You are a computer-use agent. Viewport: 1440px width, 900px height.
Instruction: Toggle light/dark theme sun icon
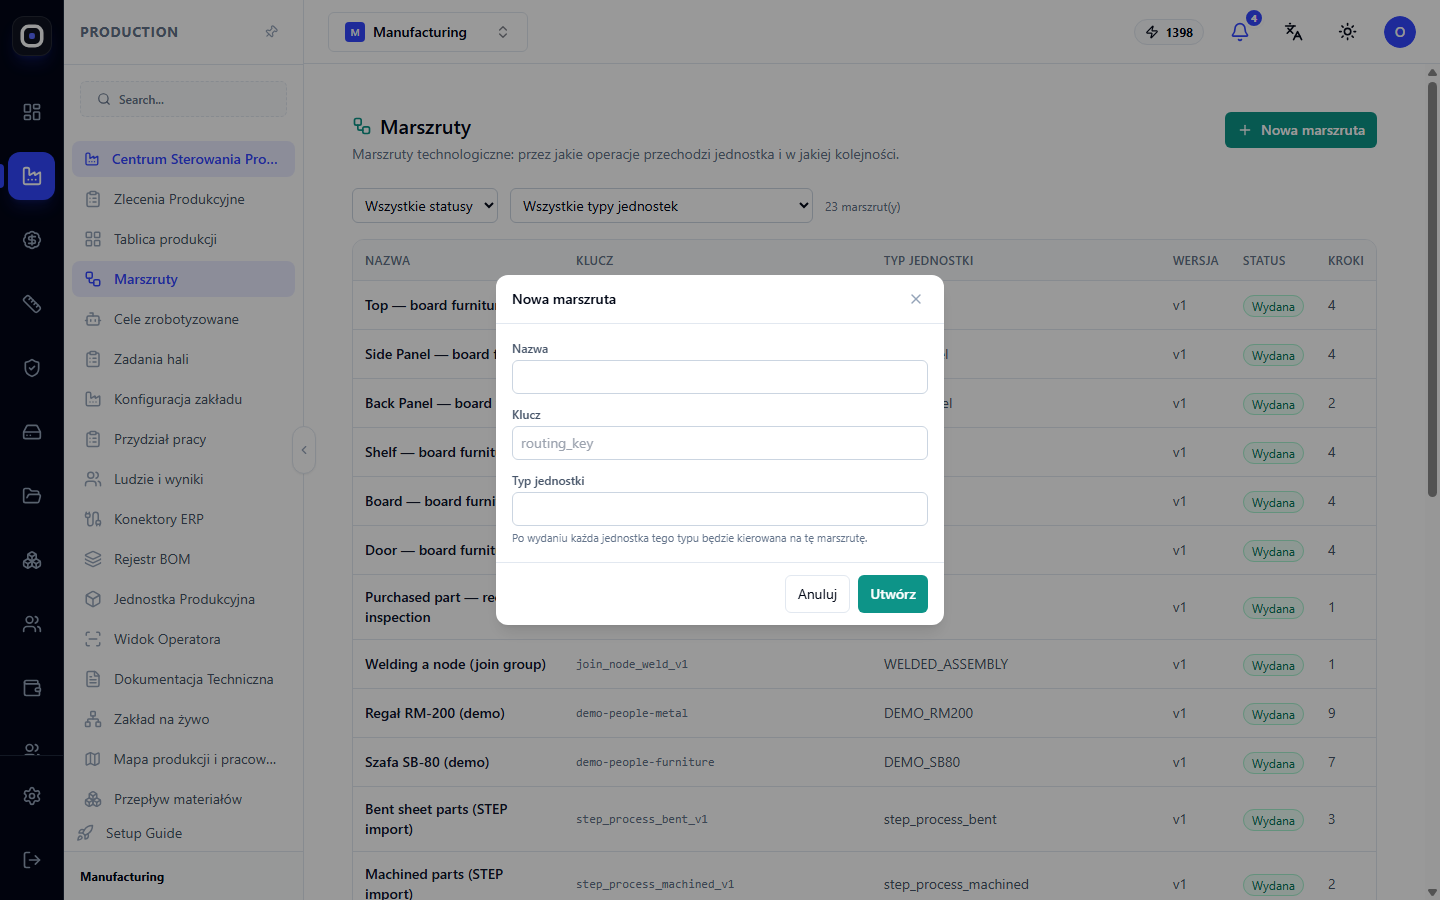1347,32
